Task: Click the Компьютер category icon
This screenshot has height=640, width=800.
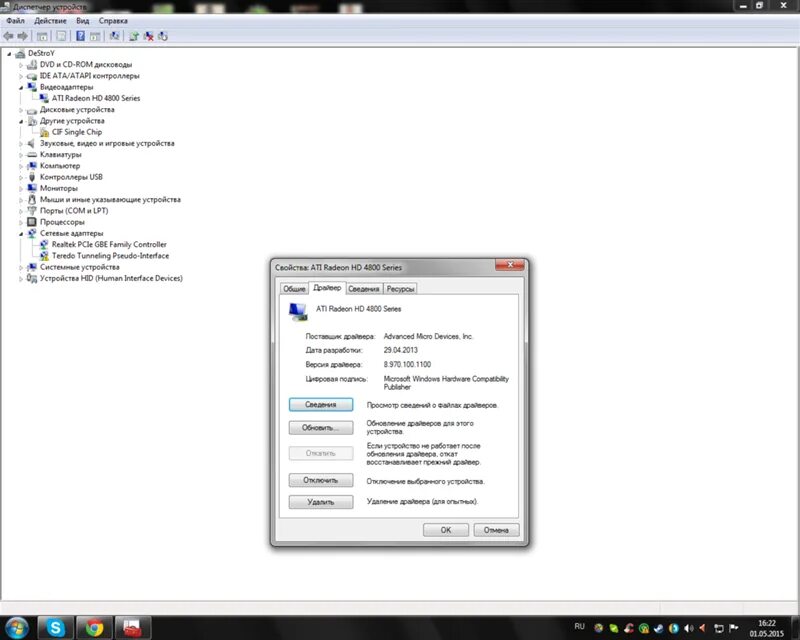Action: point(32,165)
